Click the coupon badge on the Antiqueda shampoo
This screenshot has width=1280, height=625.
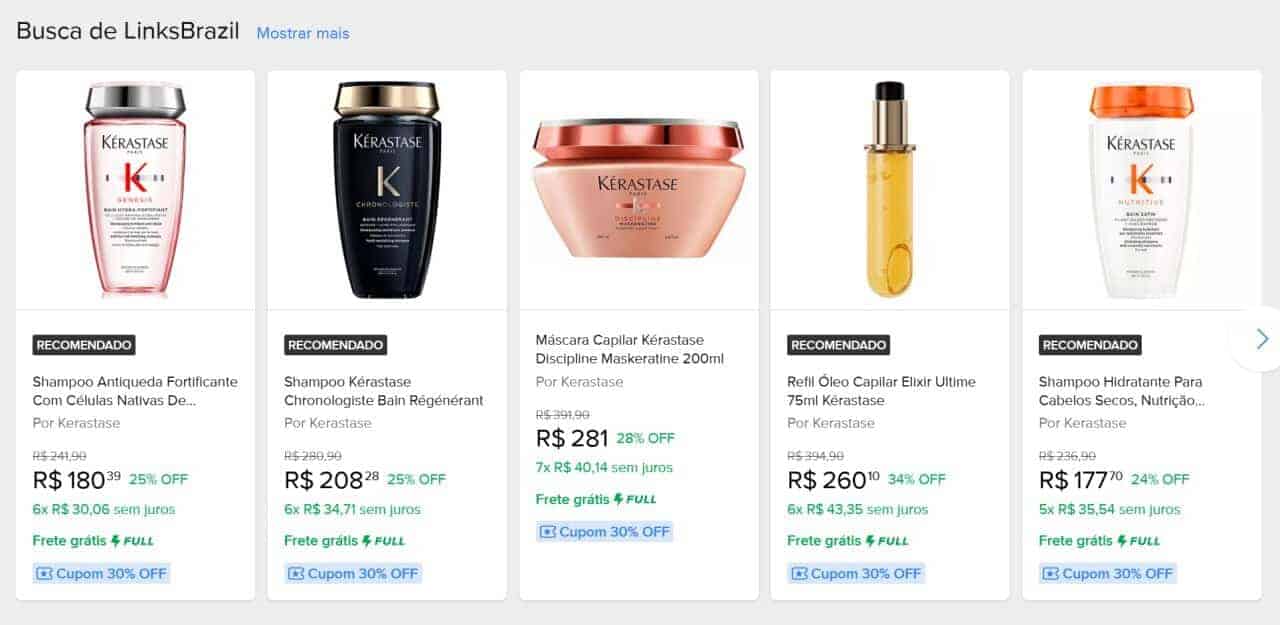click(x=101, y=574)
